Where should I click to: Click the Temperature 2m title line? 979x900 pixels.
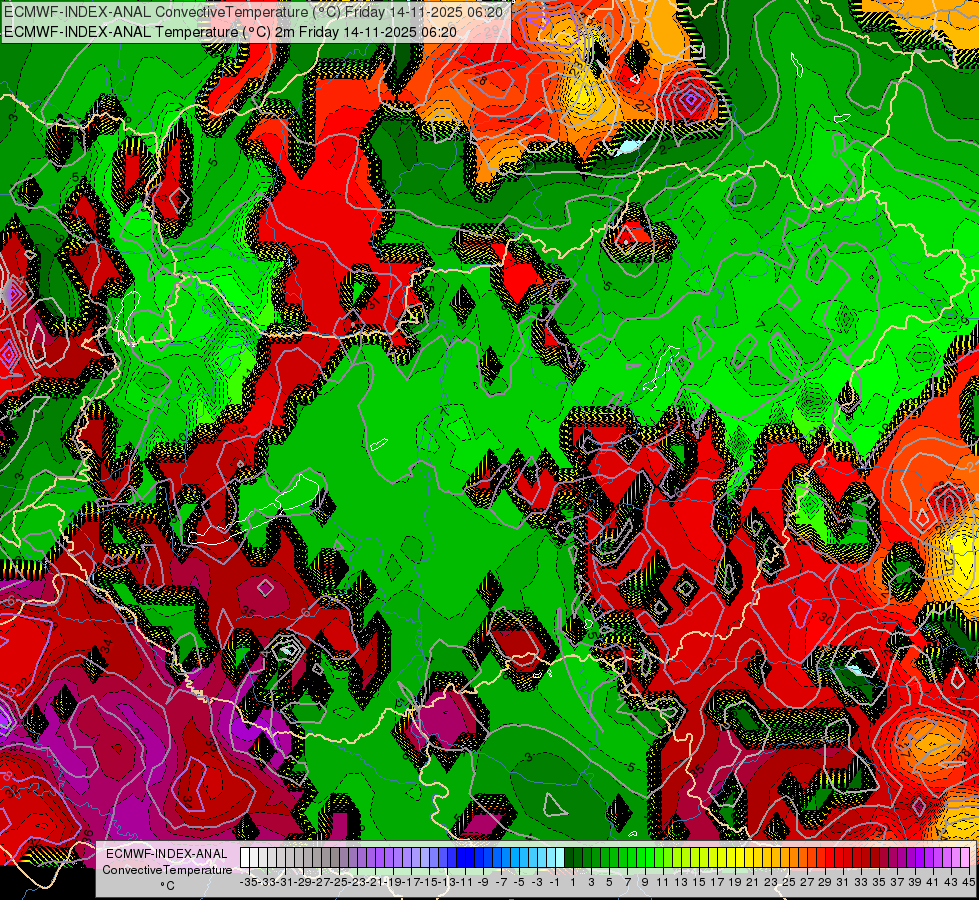230,32
